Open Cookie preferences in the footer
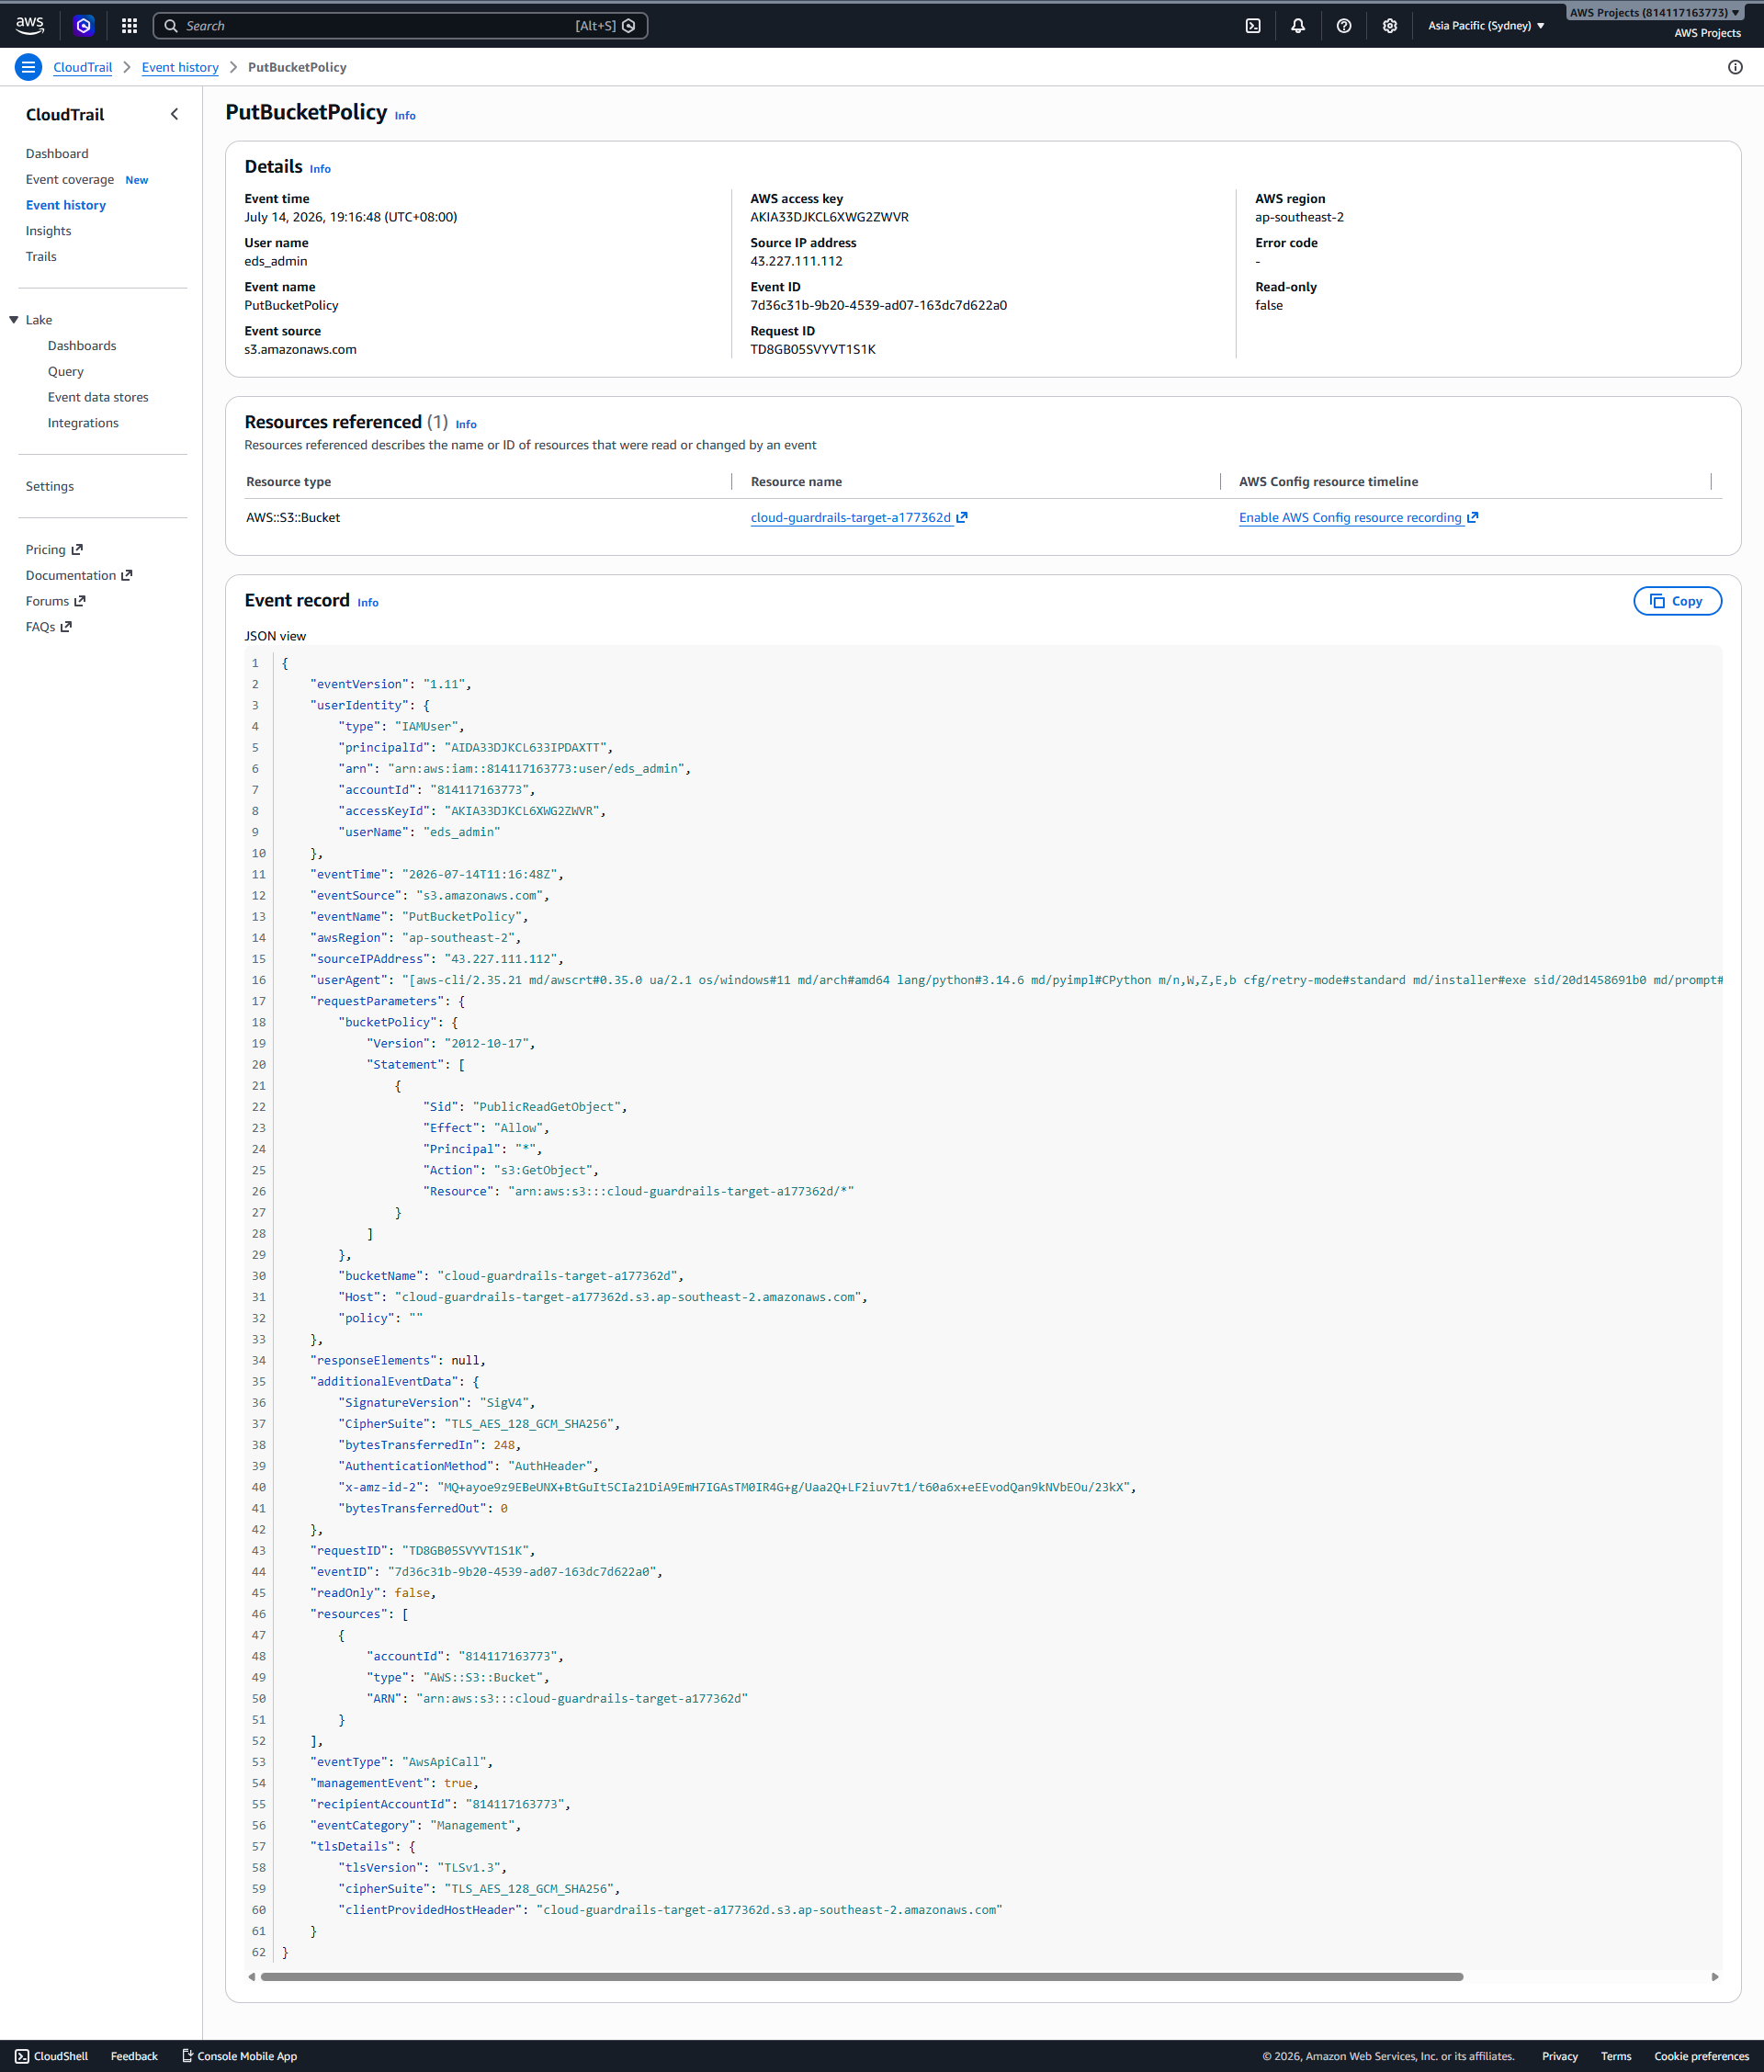Screen dimensions: 1764x2072 (1701, 2056)
